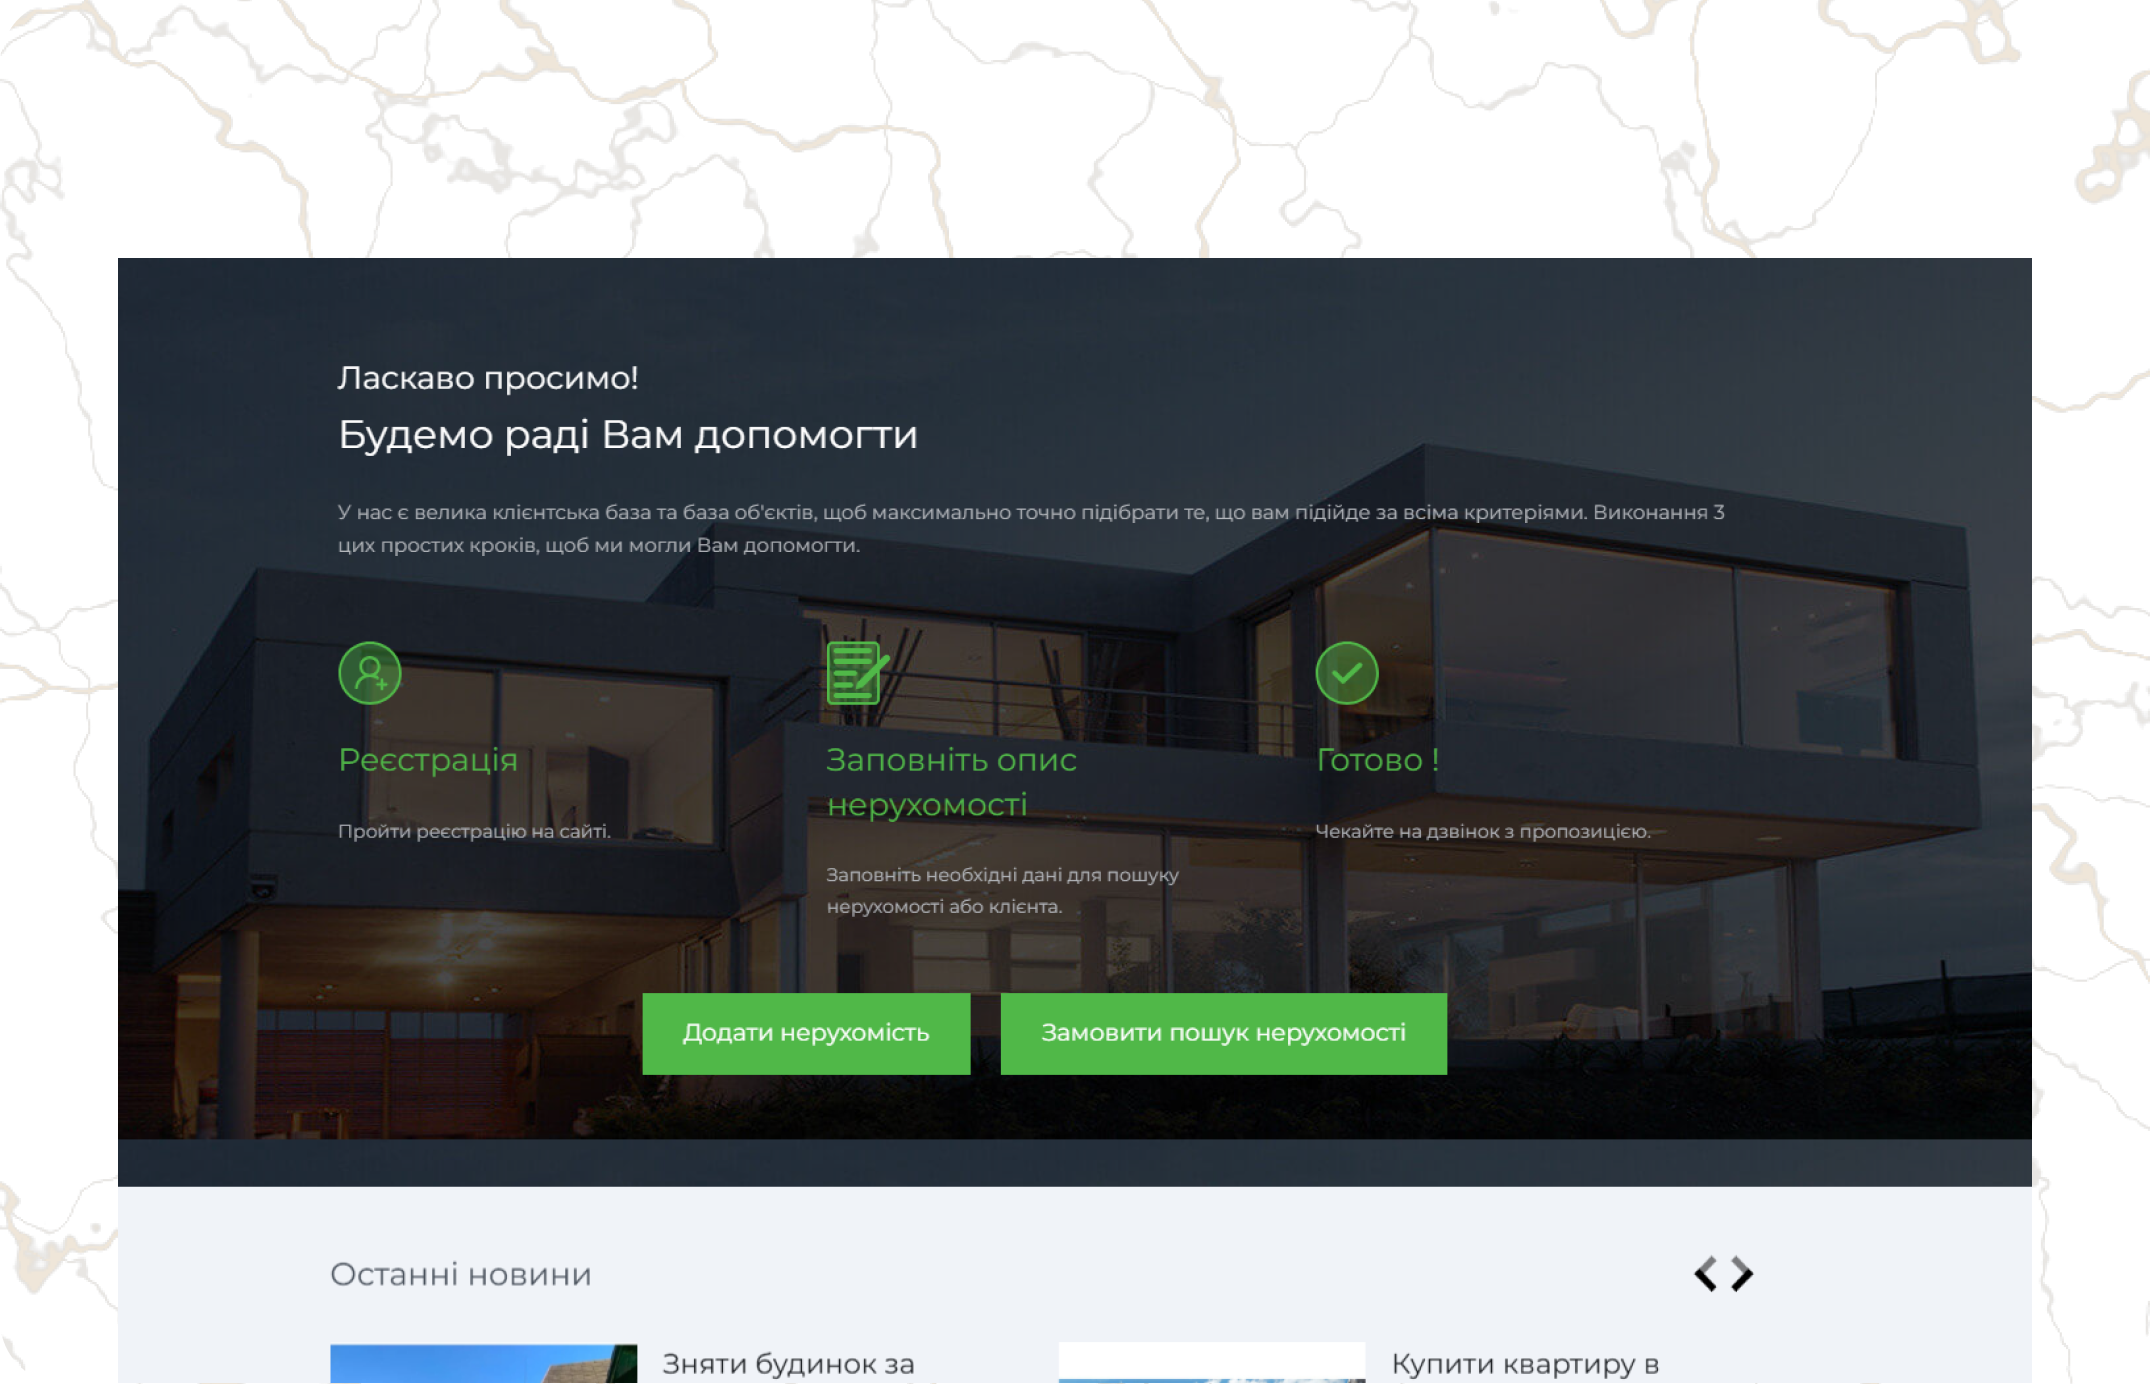This screenshot has width=2150, height=1384.
Task: Click the first news article thumbnail
Action: (483, 1363)
